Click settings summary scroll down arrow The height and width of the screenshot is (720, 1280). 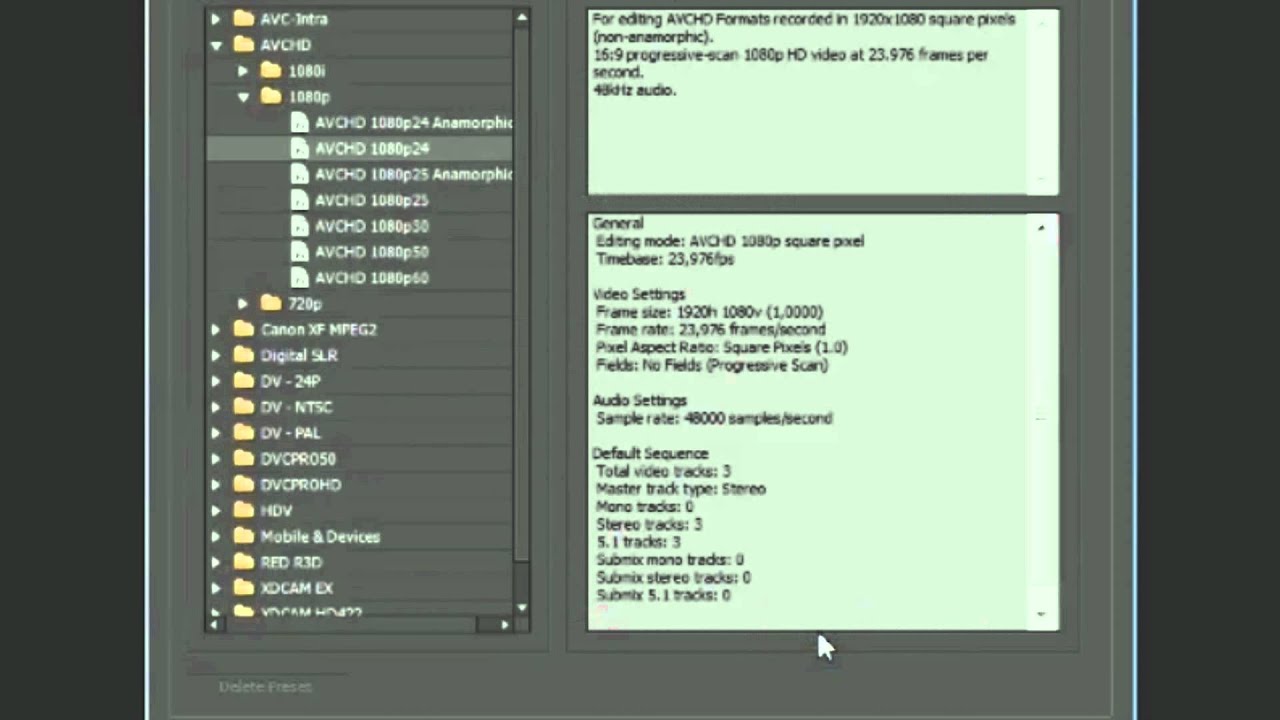[x=1041, y=615]
